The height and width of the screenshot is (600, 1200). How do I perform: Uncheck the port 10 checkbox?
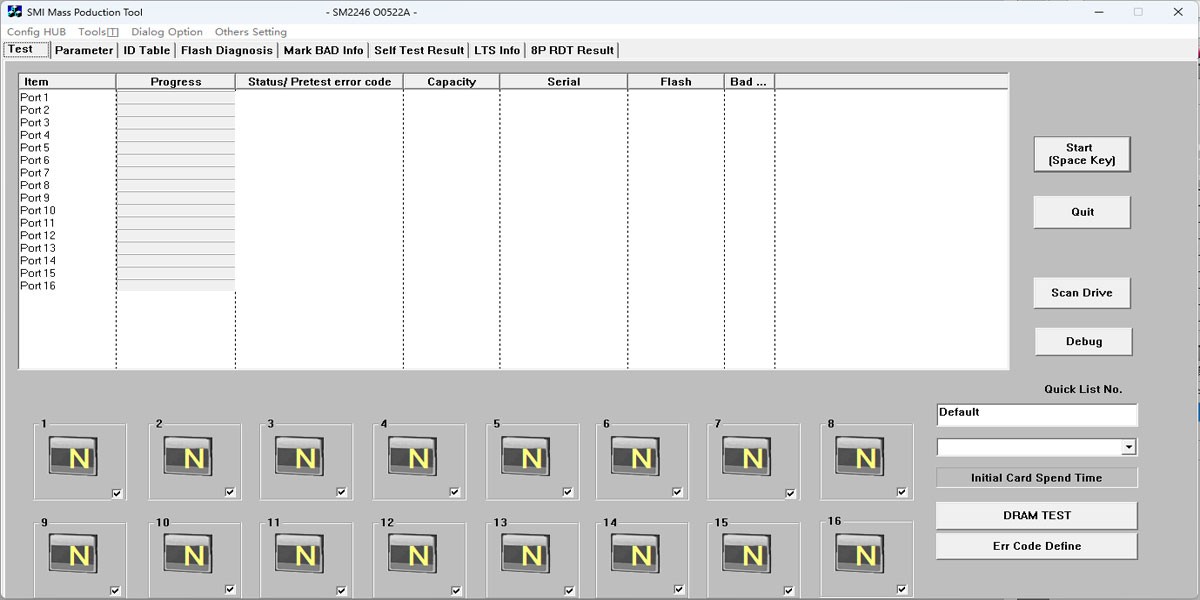tap(230, 589)
